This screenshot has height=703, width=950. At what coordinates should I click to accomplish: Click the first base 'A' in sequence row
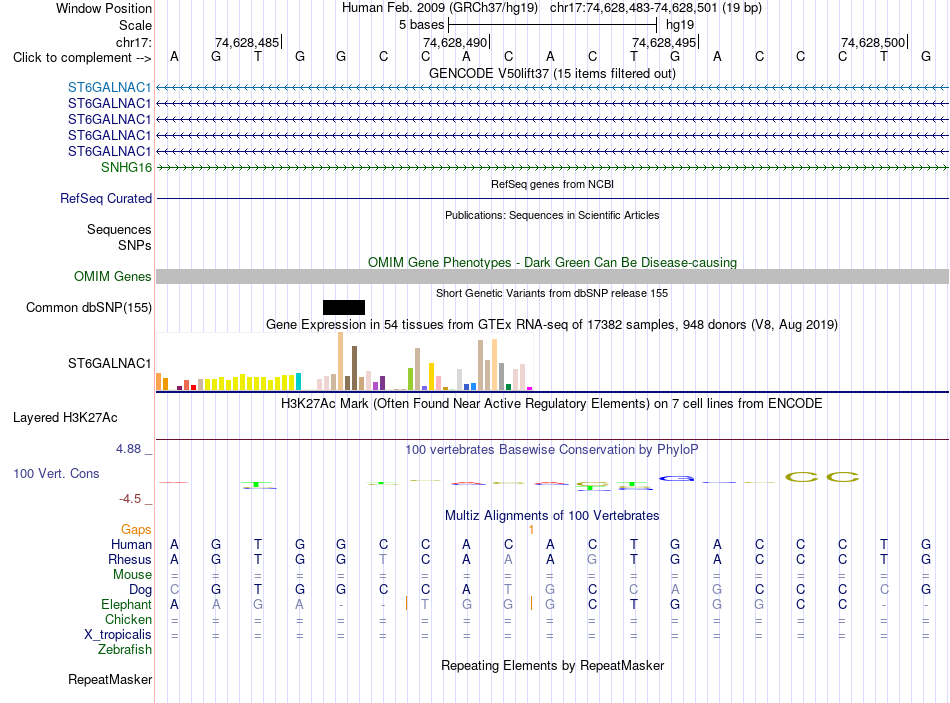174,56
